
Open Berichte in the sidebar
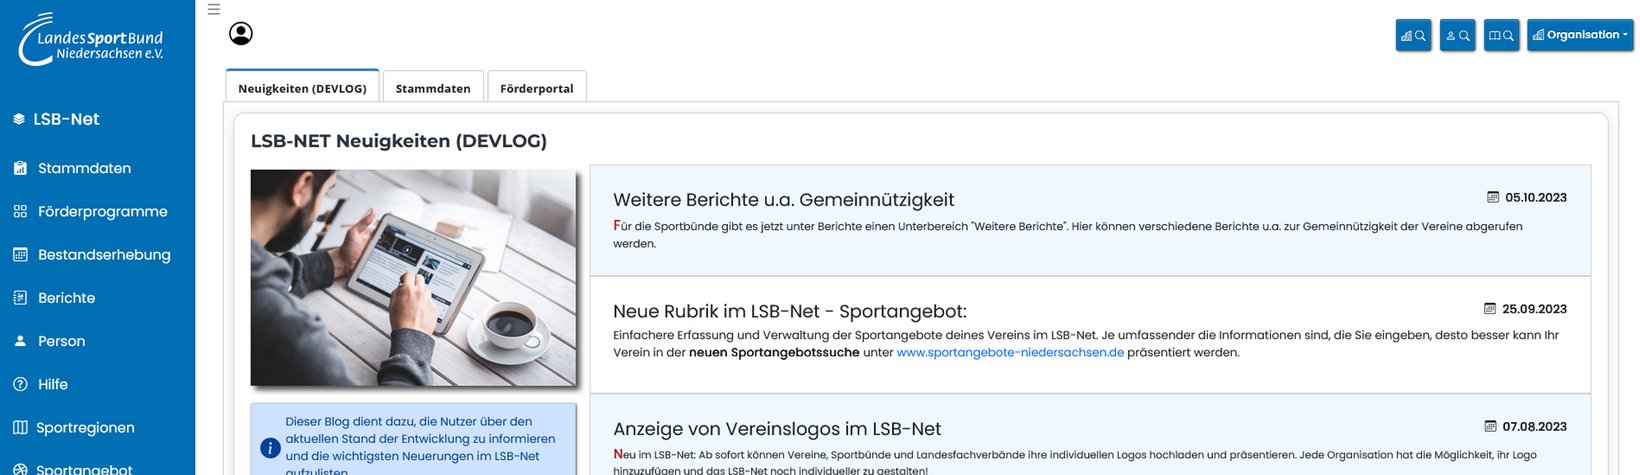[54, 298]
